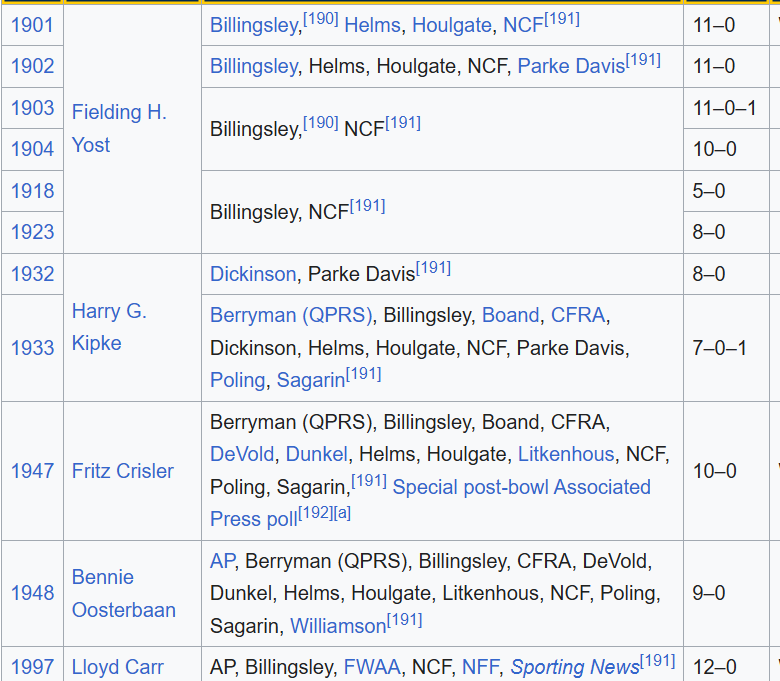
Task: Follow Berryman (QPRS) link in the 1933 row
Action: point(291,315)
